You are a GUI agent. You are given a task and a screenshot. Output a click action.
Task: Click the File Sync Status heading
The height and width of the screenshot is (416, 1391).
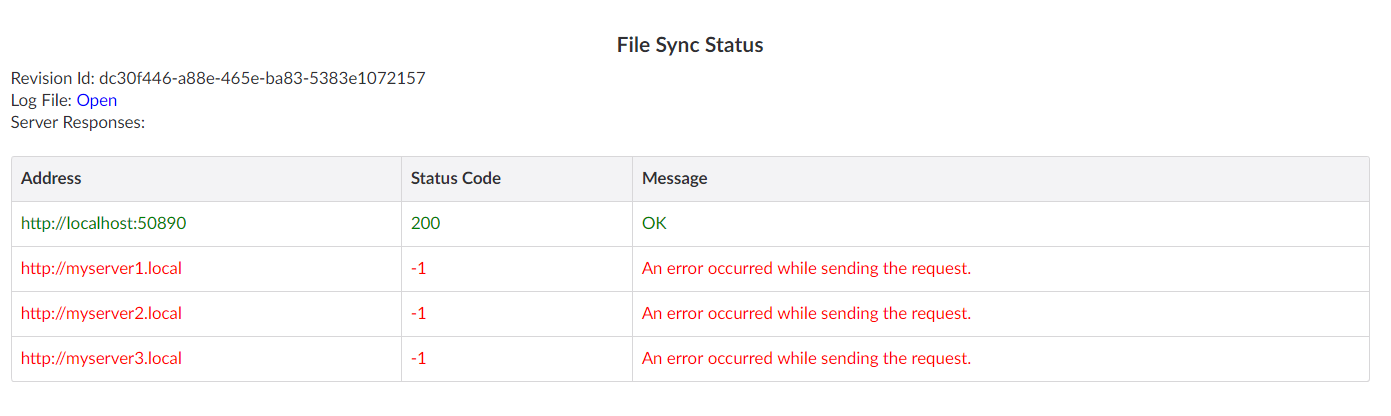pos(690,45)
